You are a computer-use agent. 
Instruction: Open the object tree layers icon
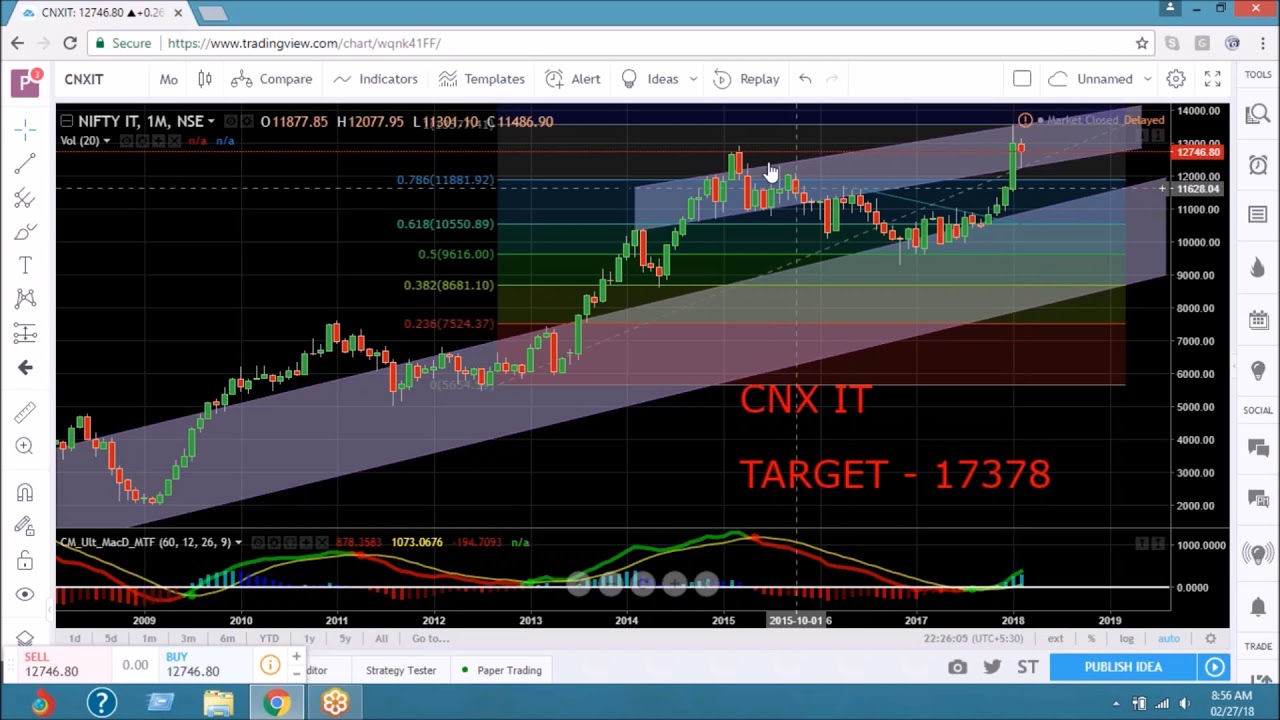(25, 637)
